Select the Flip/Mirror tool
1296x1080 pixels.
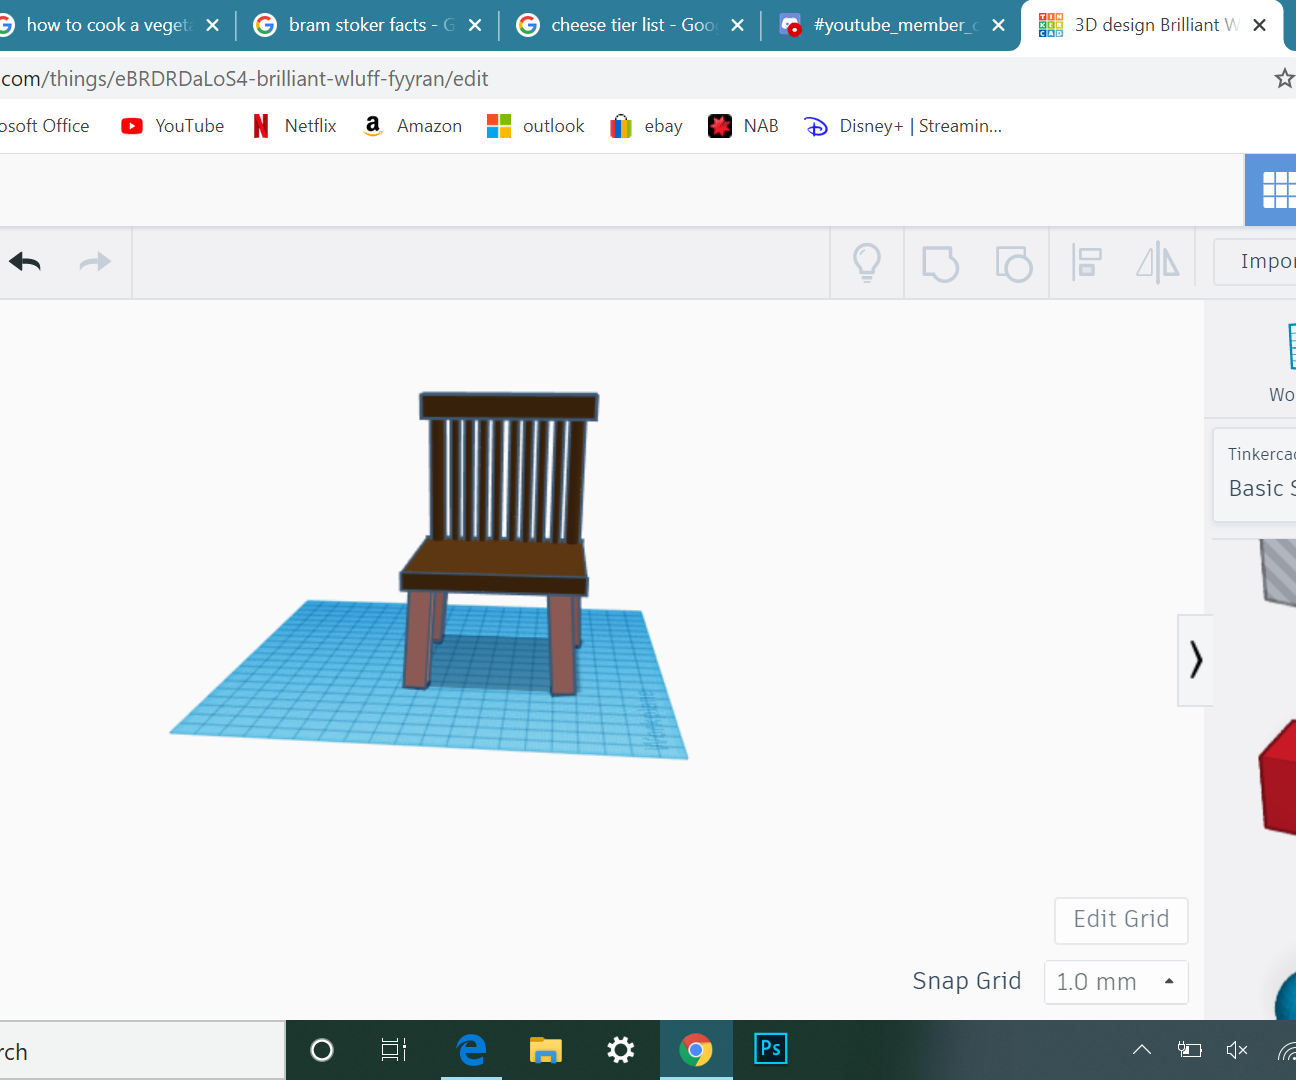click(1157, 263)
